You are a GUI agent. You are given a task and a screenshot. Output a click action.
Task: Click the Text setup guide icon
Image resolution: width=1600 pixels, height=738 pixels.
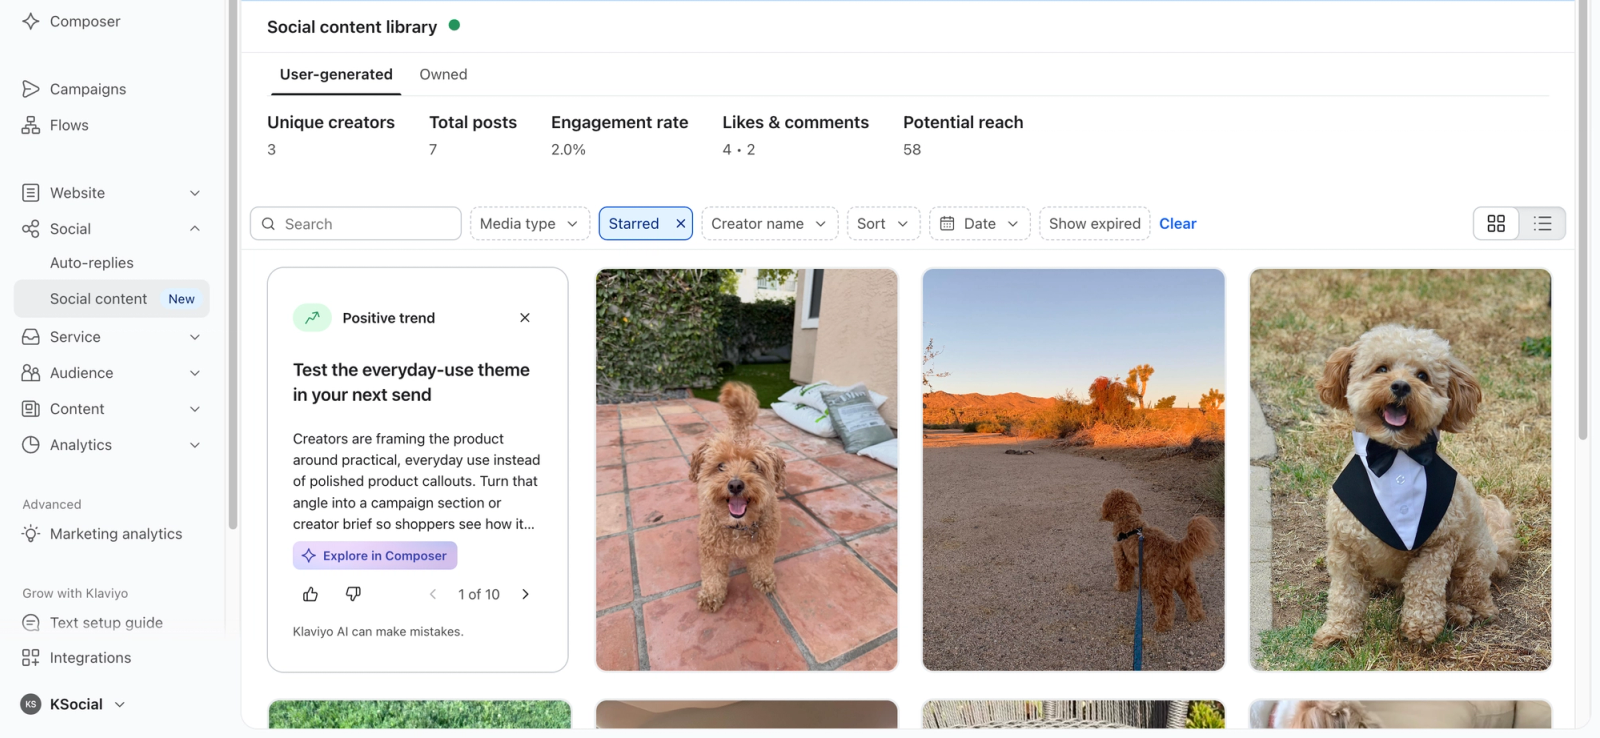tap(31, 622)
